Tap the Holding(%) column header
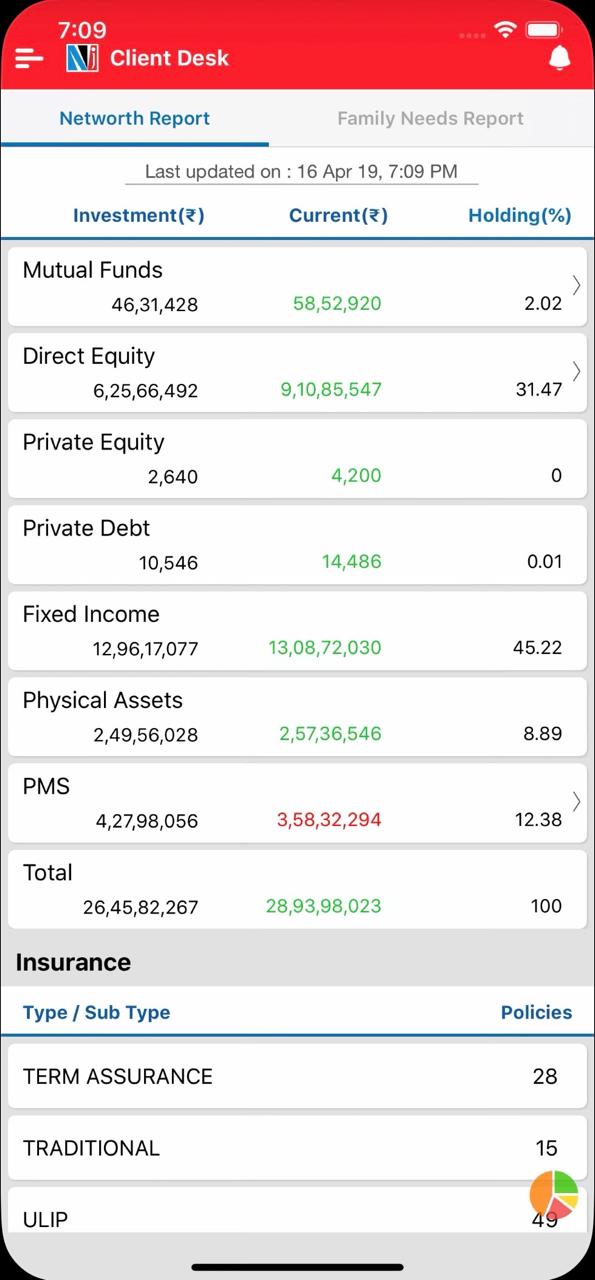Image resolution: width=595 pixels, height=1280 pixels. [520, 215]
